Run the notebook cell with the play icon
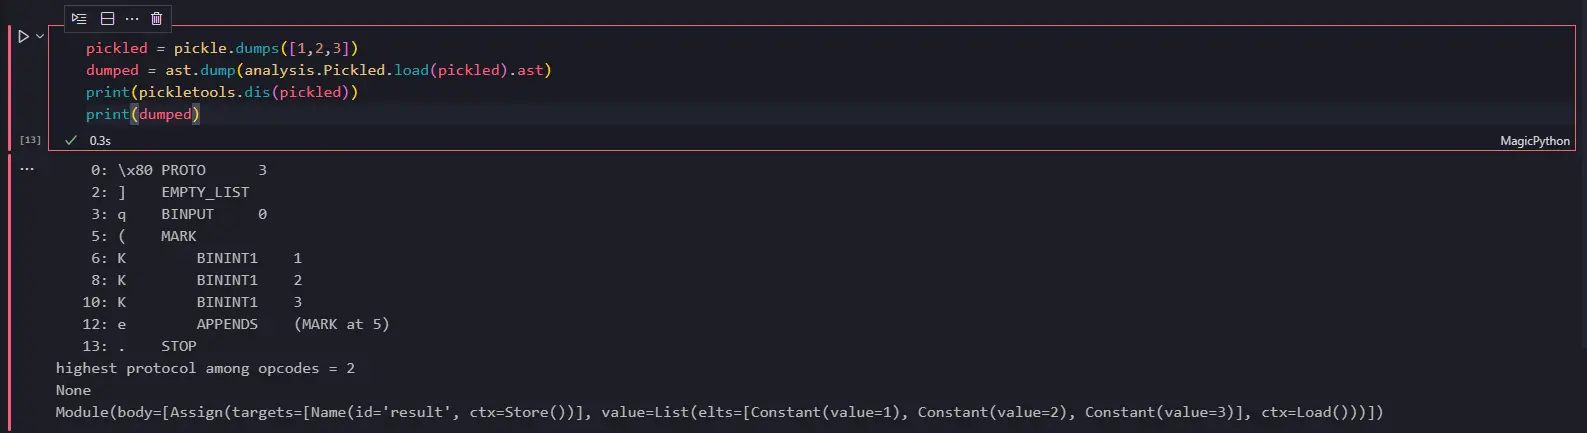1587x433 pixels. tap(23, 36)
